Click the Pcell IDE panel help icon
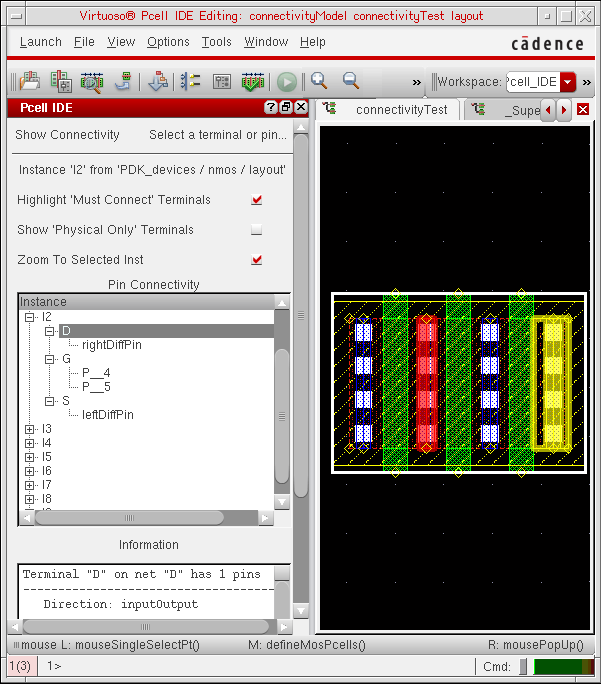Viewport: 601px width, 684px height. [271, 107]
